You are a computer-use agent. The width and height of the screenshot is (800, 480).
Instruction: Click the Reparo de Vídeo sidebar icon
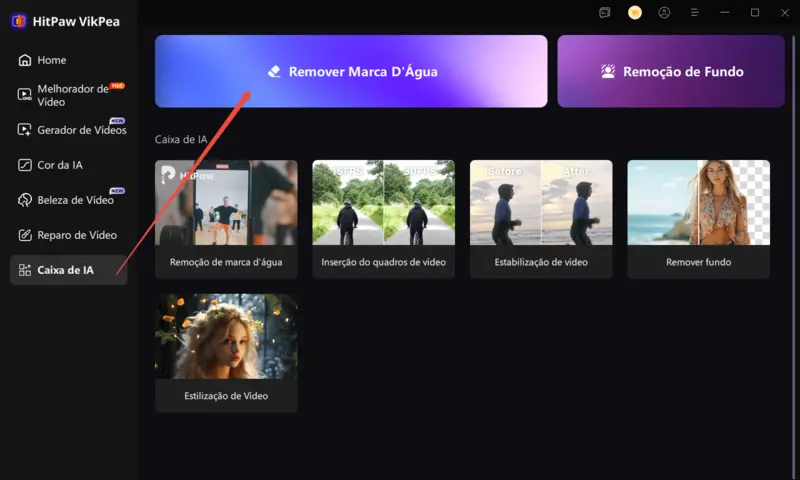click(x=24, y=235)
